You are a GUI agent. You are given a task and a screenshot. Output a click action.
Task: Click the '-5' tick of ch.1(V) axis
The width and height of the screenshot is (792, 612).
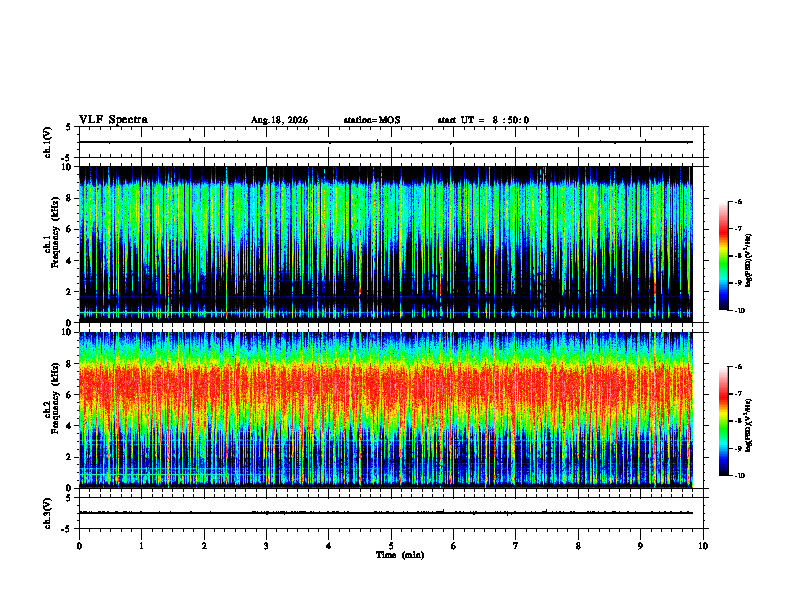tap(67, 158)
